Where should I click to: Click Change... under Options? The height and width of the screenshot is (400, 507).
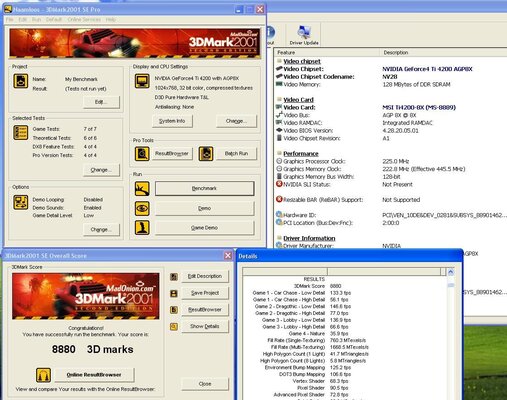tap(101, 230)
